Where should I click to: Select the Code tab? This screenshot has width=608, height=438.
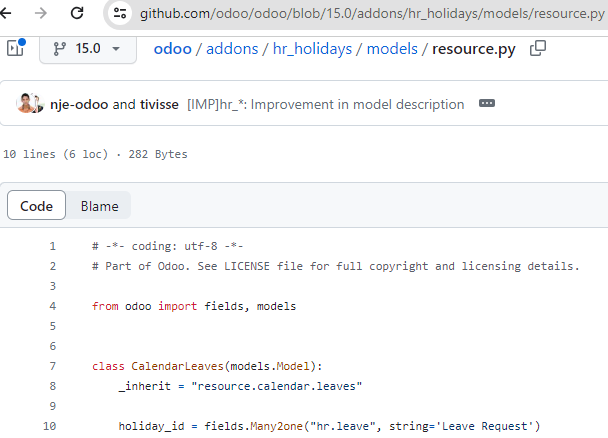click(x=36, y=205)
